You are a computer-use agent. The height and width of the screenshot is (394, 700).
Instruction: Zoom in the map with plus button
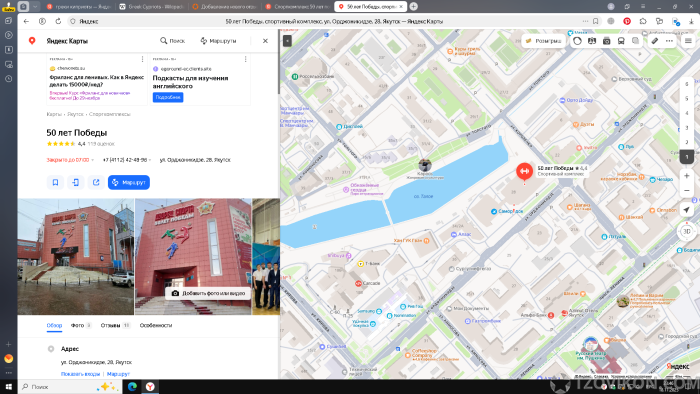tap(687, 176)
